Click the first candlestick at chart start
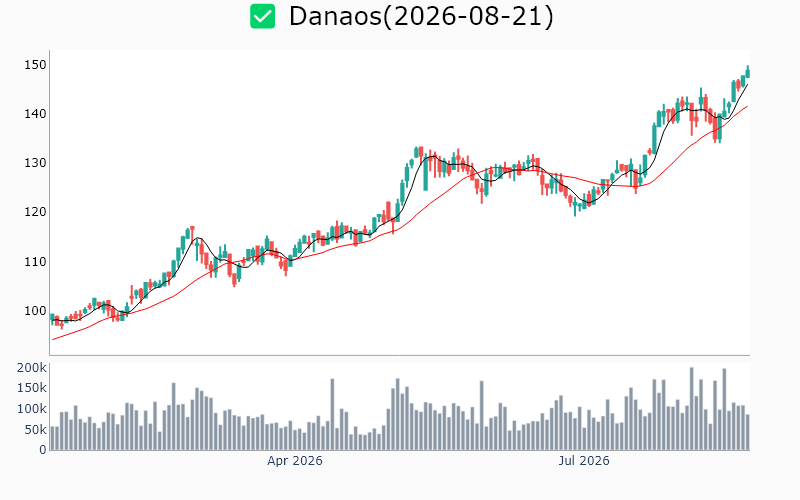800x500 pixels. (52, 319)
